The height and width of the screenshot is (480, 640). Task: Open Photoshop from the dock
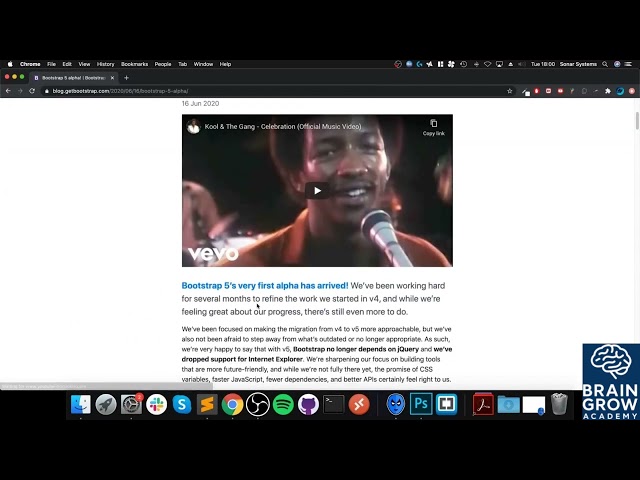pos(421,404)
